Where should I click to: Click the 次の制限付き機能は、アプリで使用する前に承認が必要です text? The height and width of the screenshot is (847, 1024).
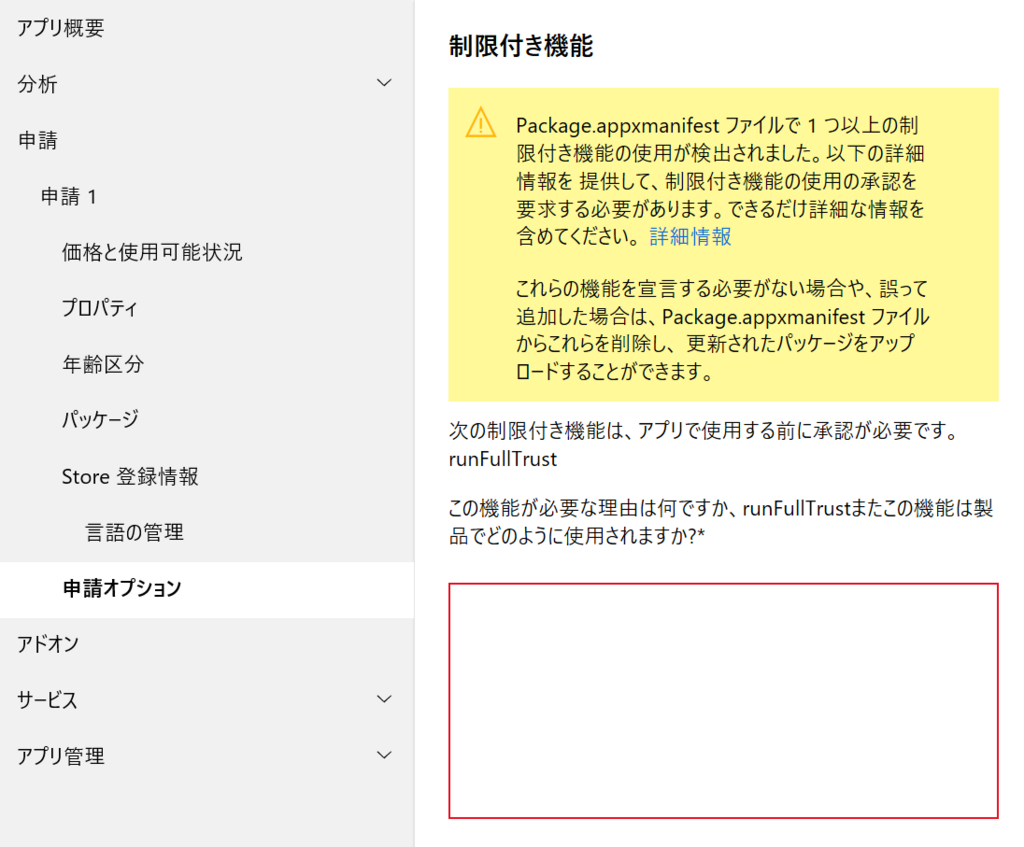[x=703, y=431]
